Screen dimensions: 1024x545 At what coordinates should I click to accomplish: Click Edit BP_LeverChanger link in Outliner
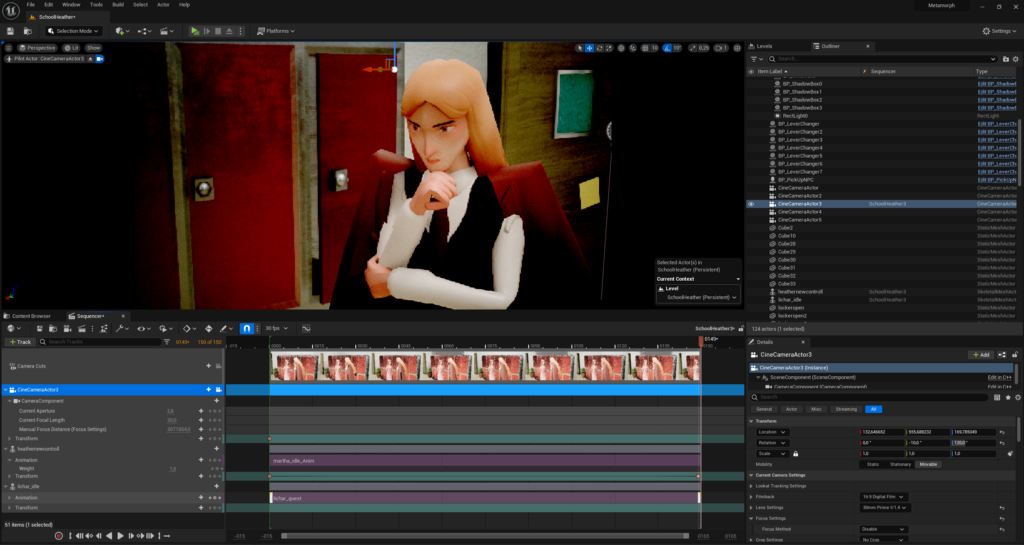coord(997,124)
